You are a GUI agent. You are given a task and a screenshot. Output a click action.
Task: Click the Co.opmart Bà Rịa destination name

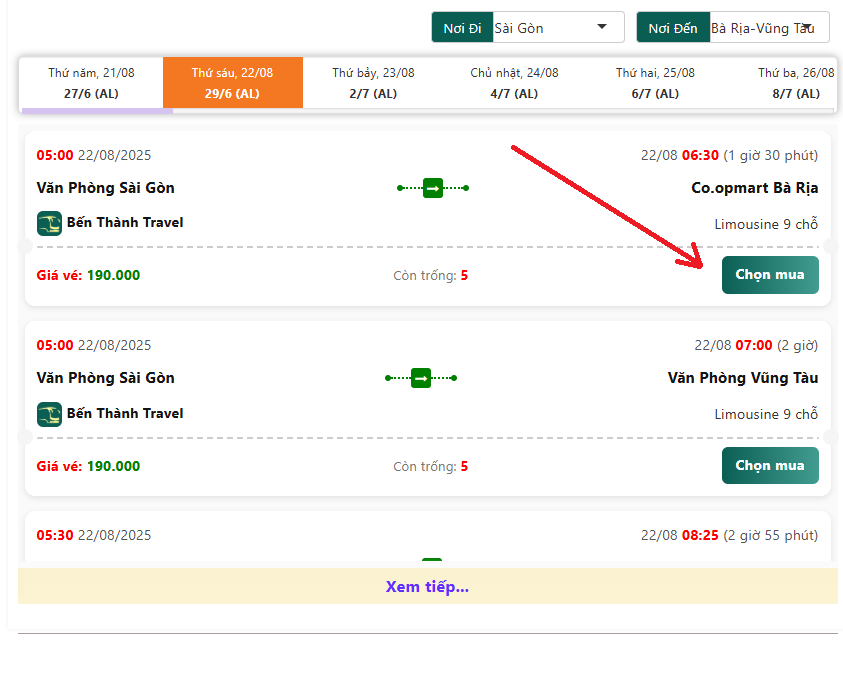coord(754,188)
